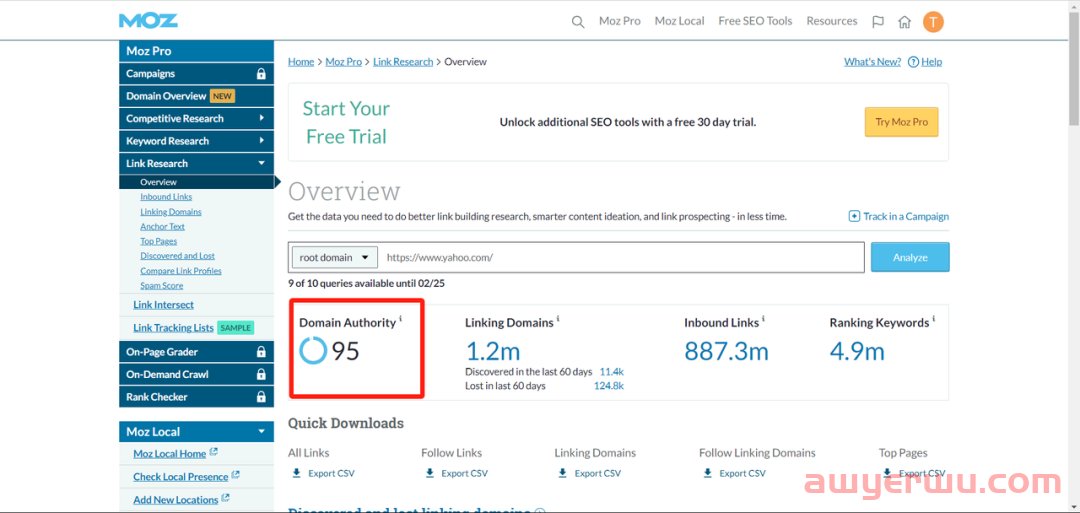Click the 4.9m Ranking Keywords value
Image resolution: width=1080 pixels, height=513 pixels.
(x=857, y=351)
